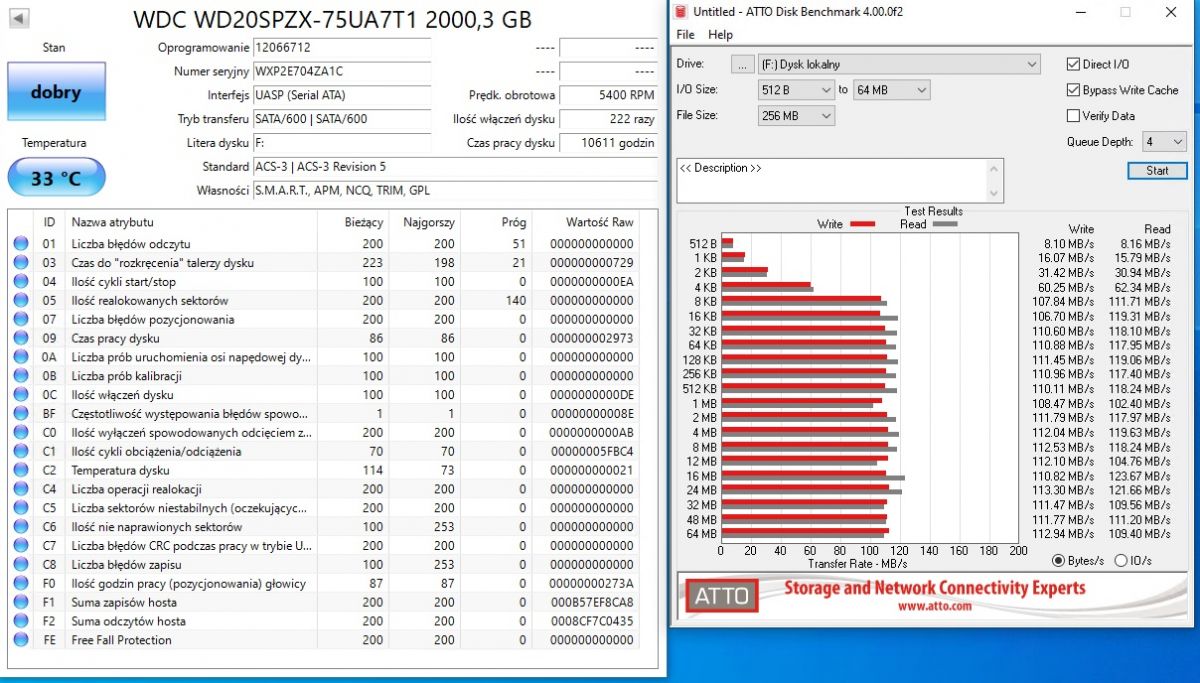Click status circle for C4 operacji realokacji
This screenshot has height=683, width=1200.
tap(21, 489)
